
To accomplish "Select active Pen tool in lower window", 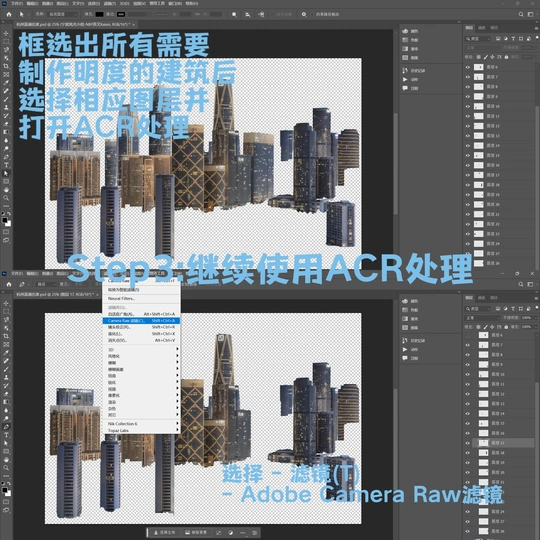I will pyautogui.click(x=6, y=427).
